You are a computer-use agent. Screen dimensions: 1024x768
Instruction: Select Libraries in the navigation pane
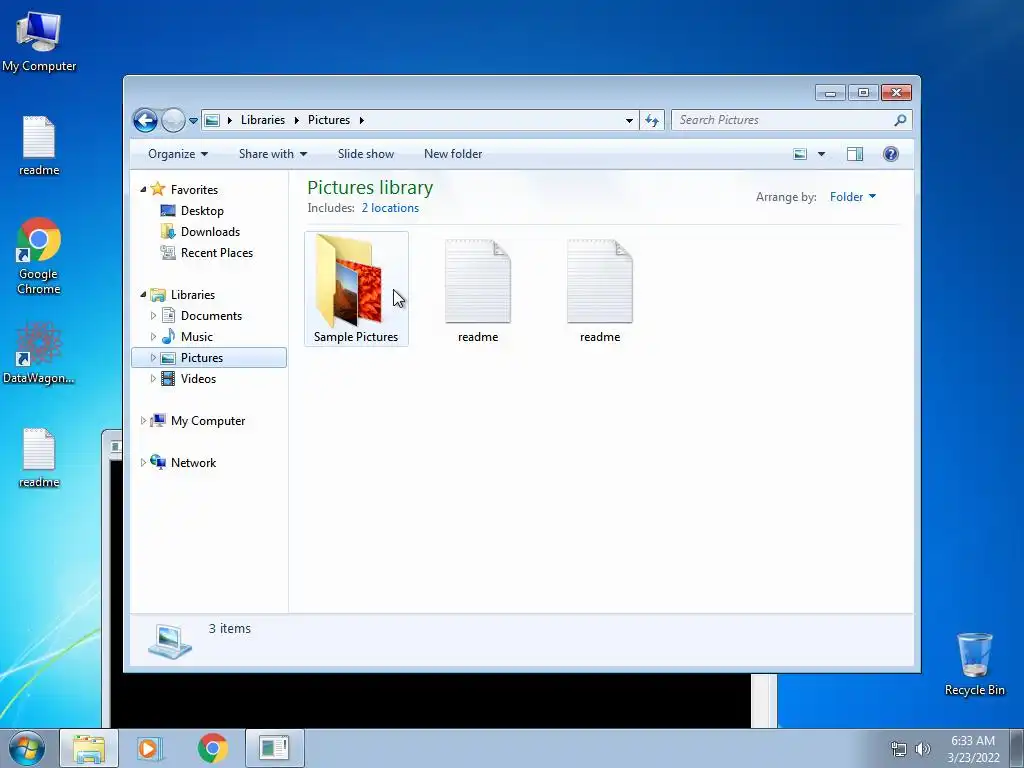[193, 295]
